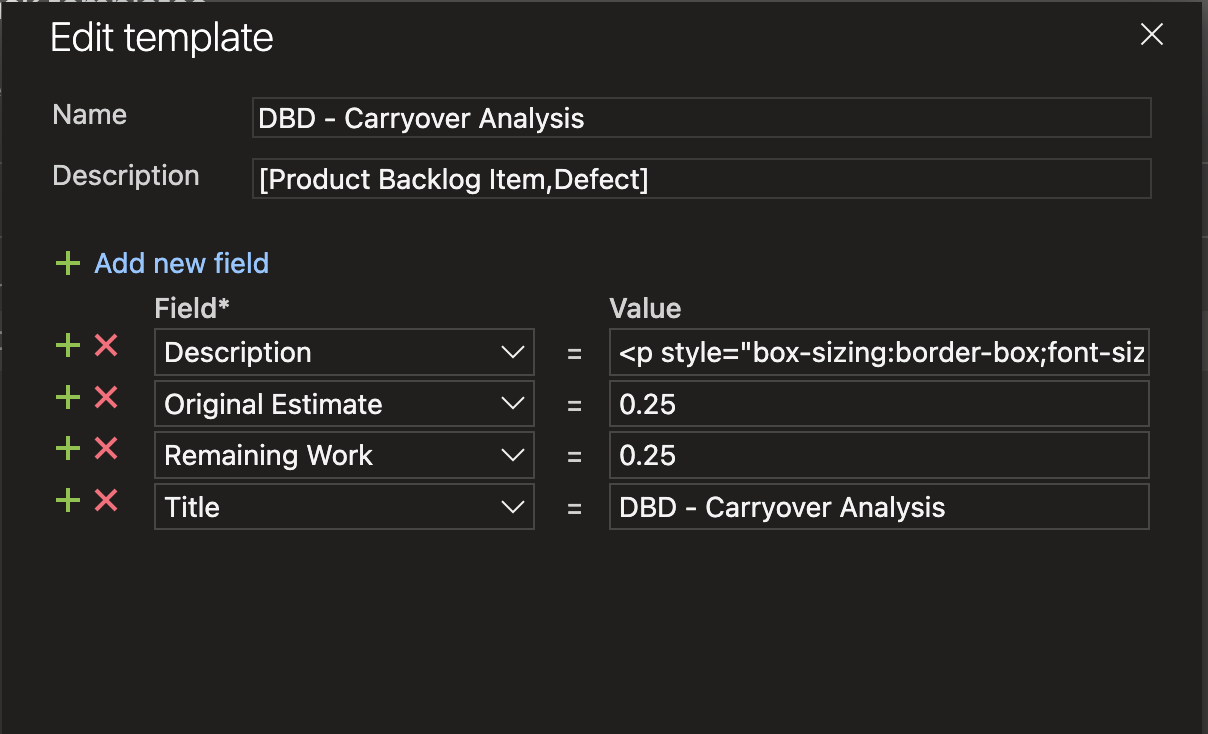1208x734 pixels.
Task: Click green plus beside Remaining Work row
Action: pyautogui.click(x=67, y=449)
